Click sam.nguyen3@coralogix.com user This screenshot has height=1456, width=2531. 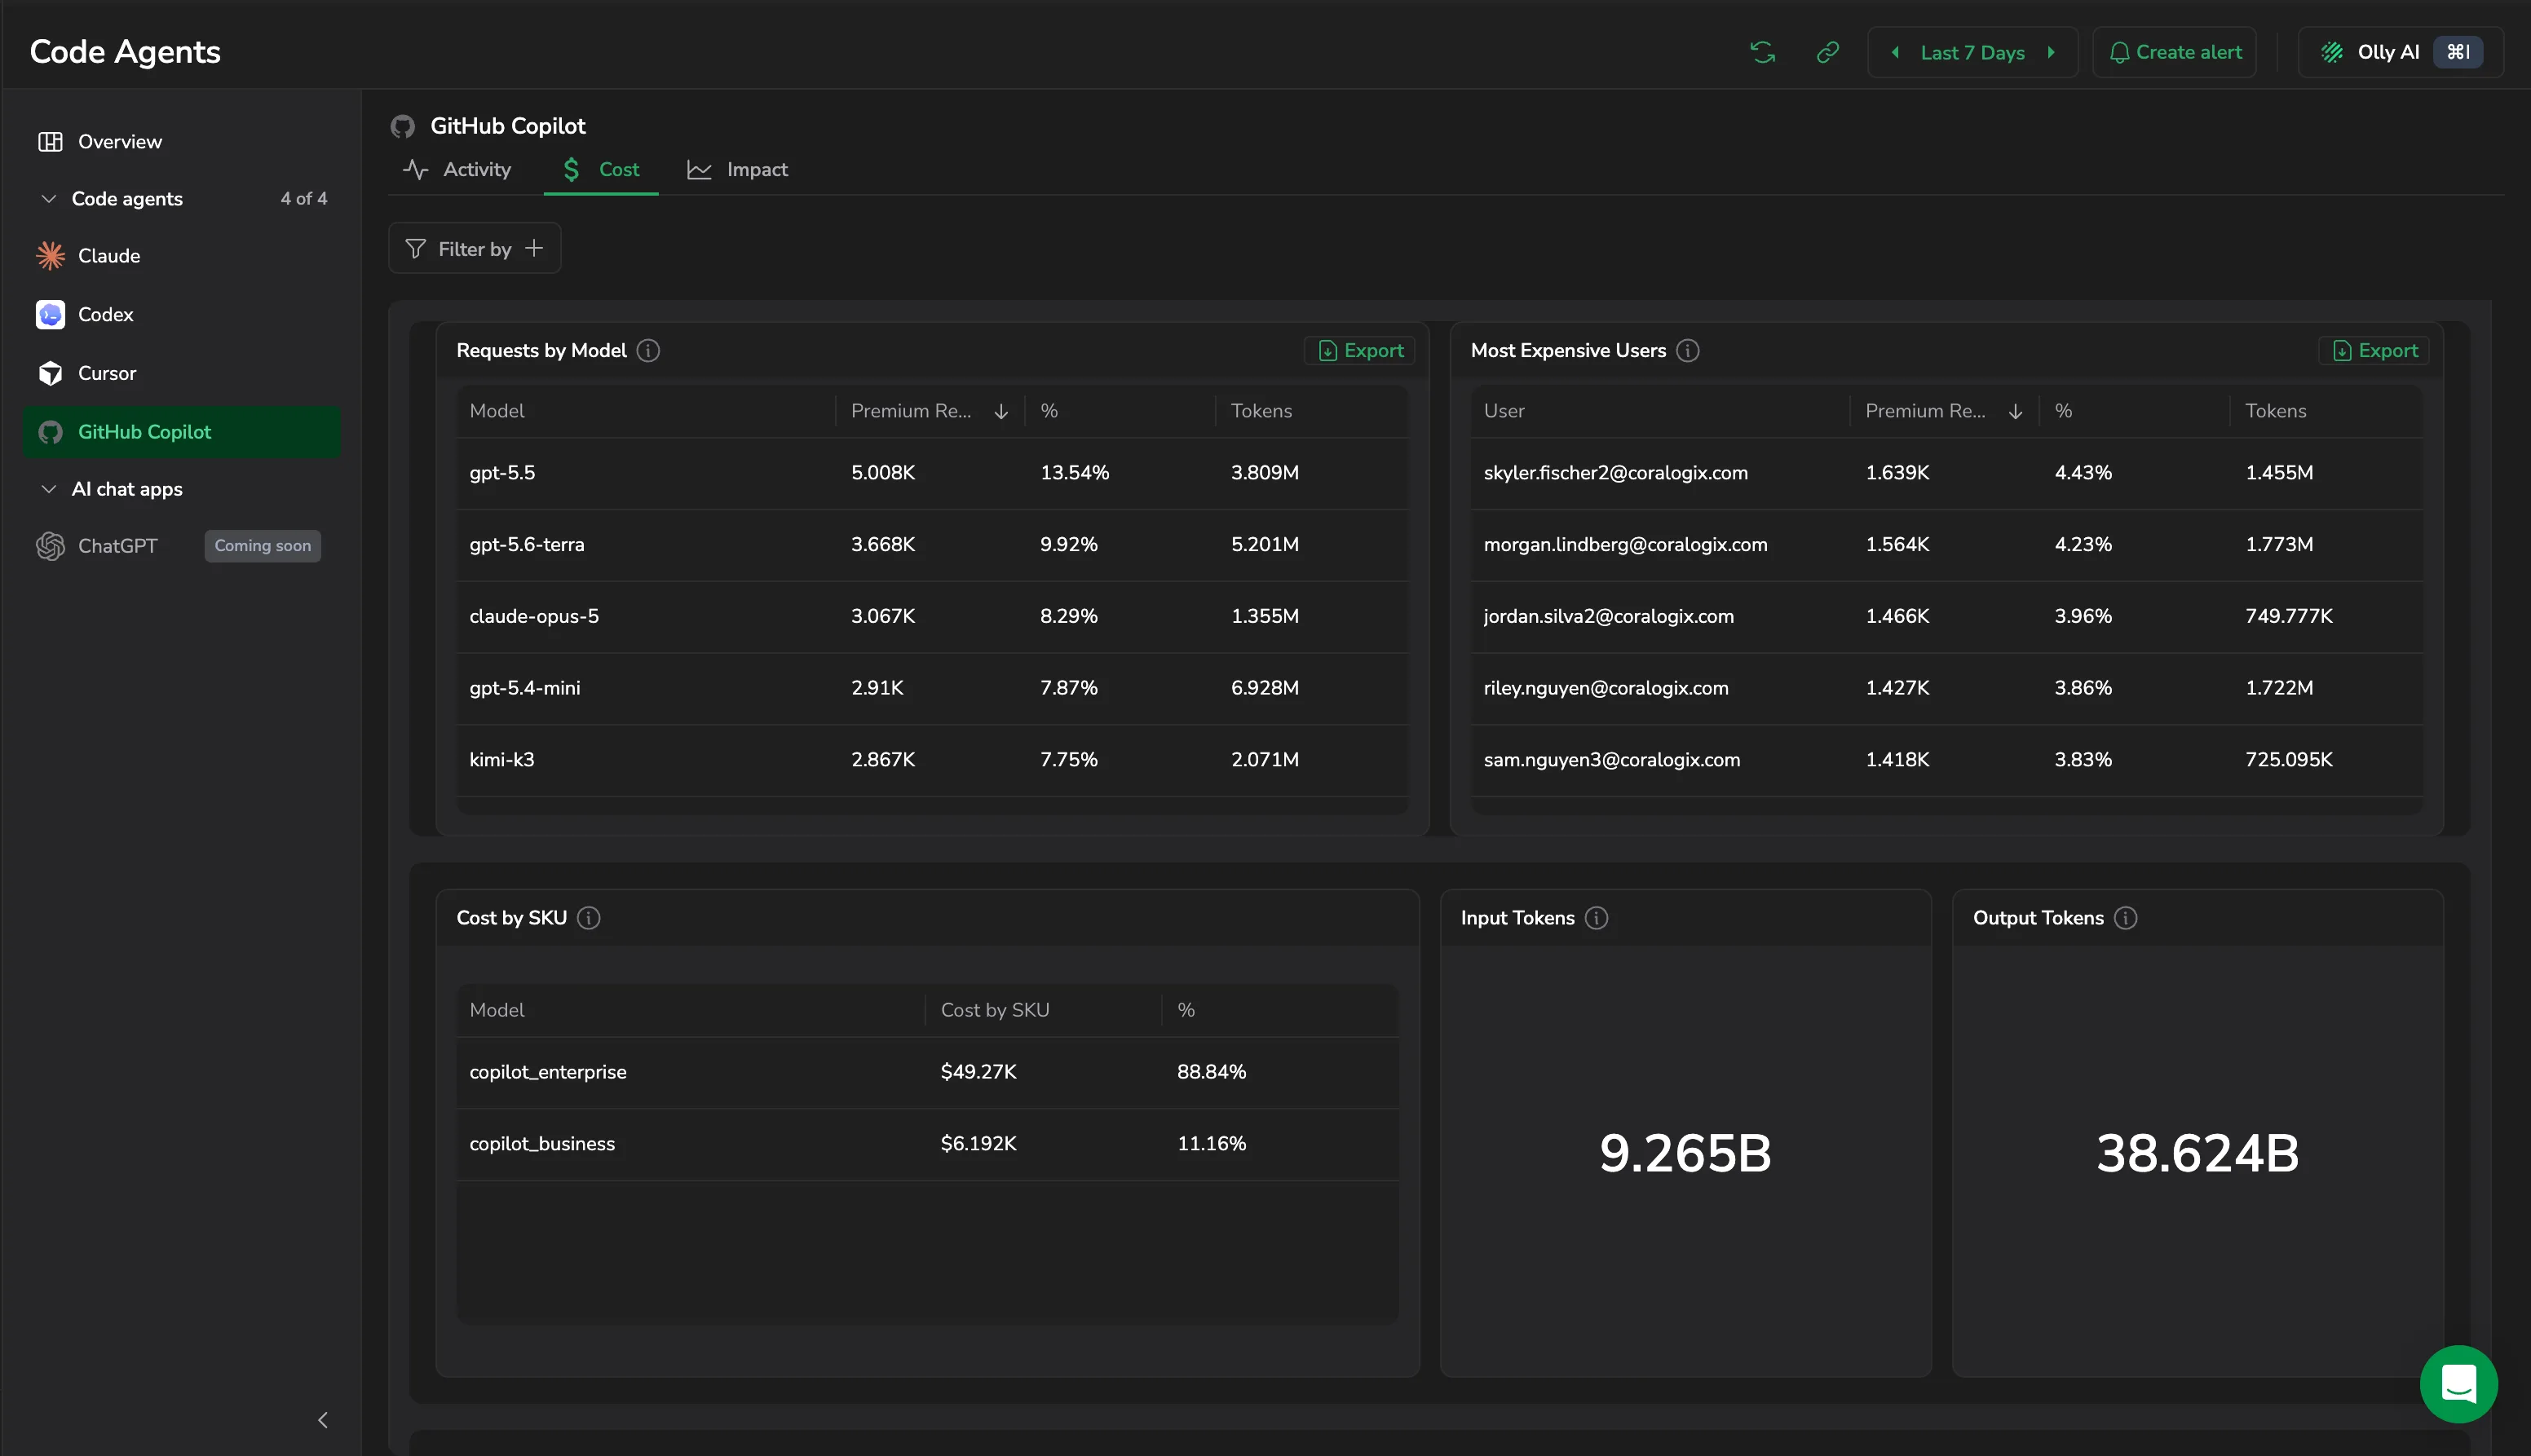coord(1611,760)
